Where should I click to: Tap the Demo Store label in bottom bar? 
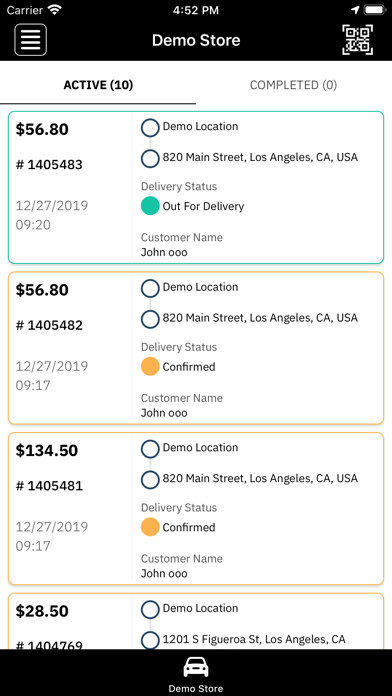tap(196, 688)
